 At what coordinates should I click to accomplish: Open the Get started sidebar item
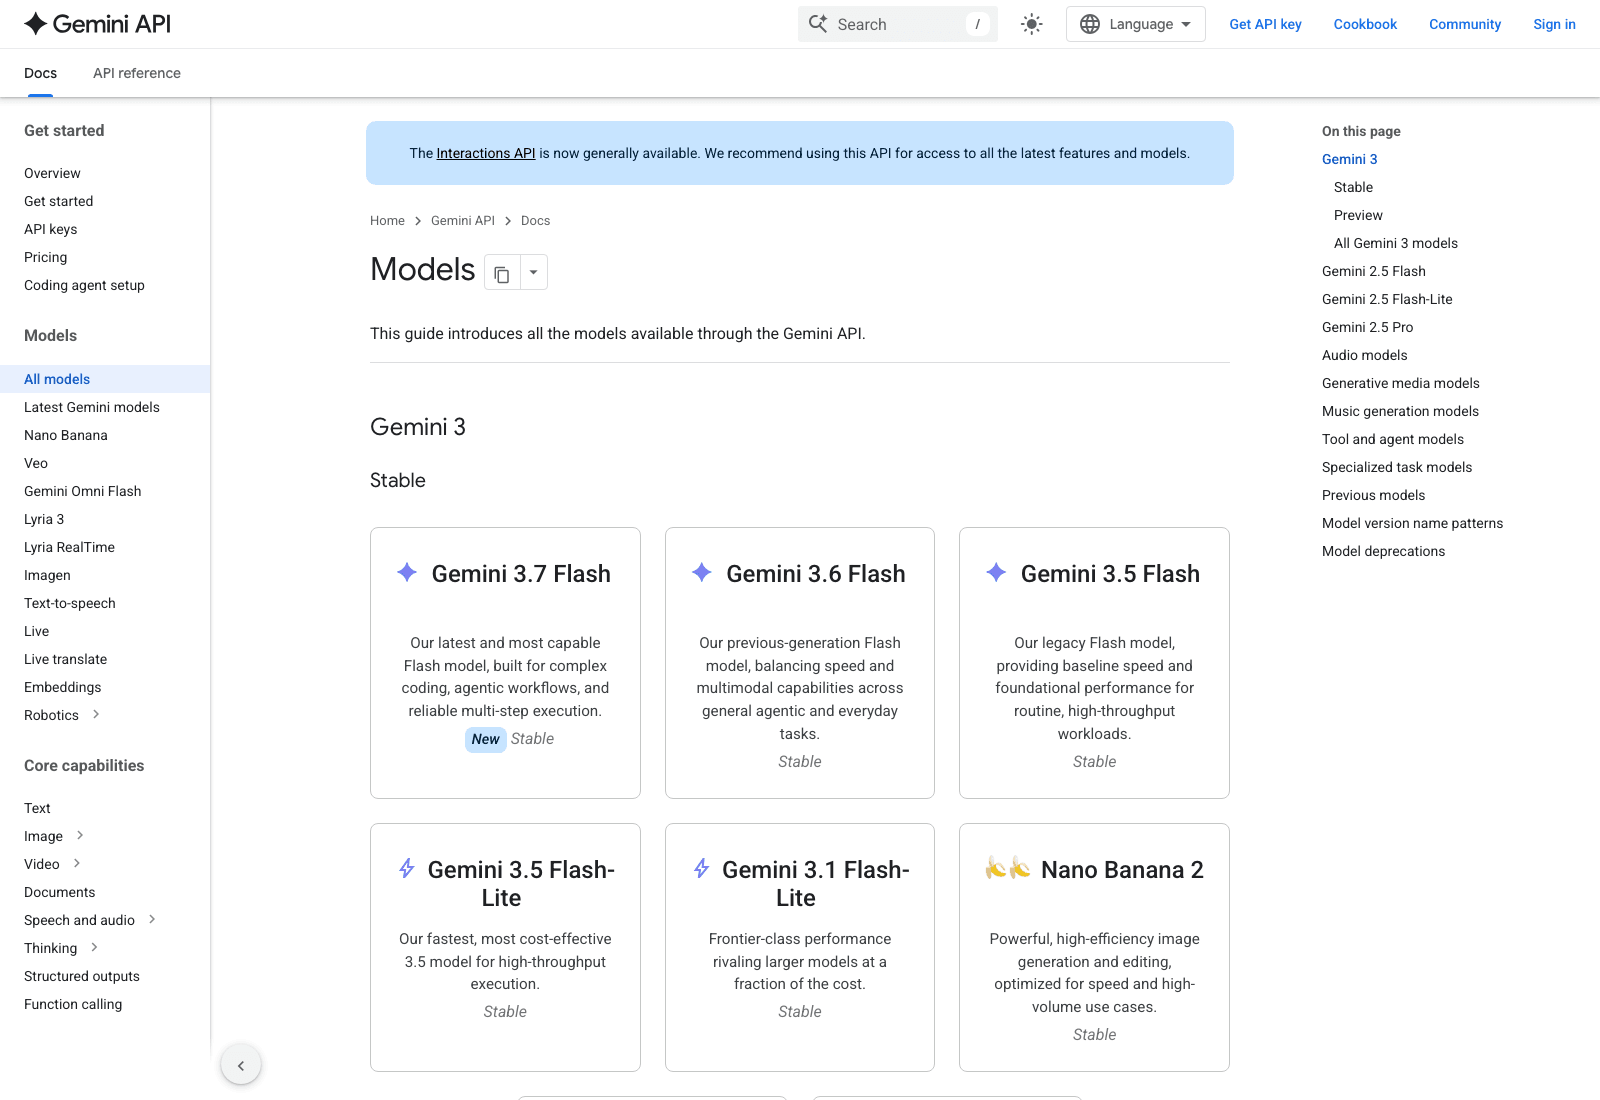(58, 201)
